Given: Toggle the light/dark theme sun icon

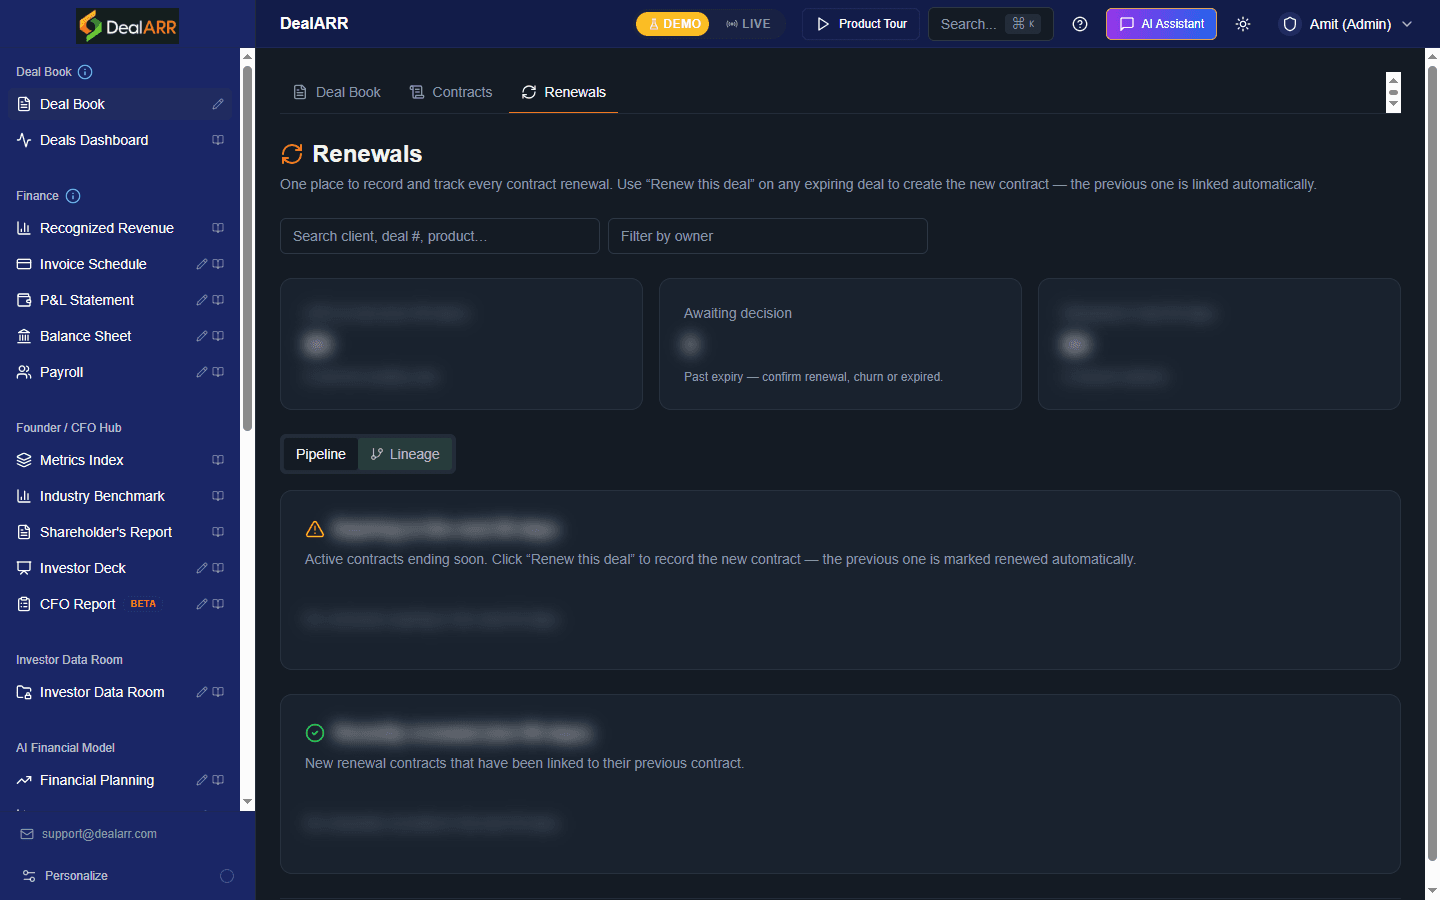Looking at the screenshot, I should (x=1243, y=24).
